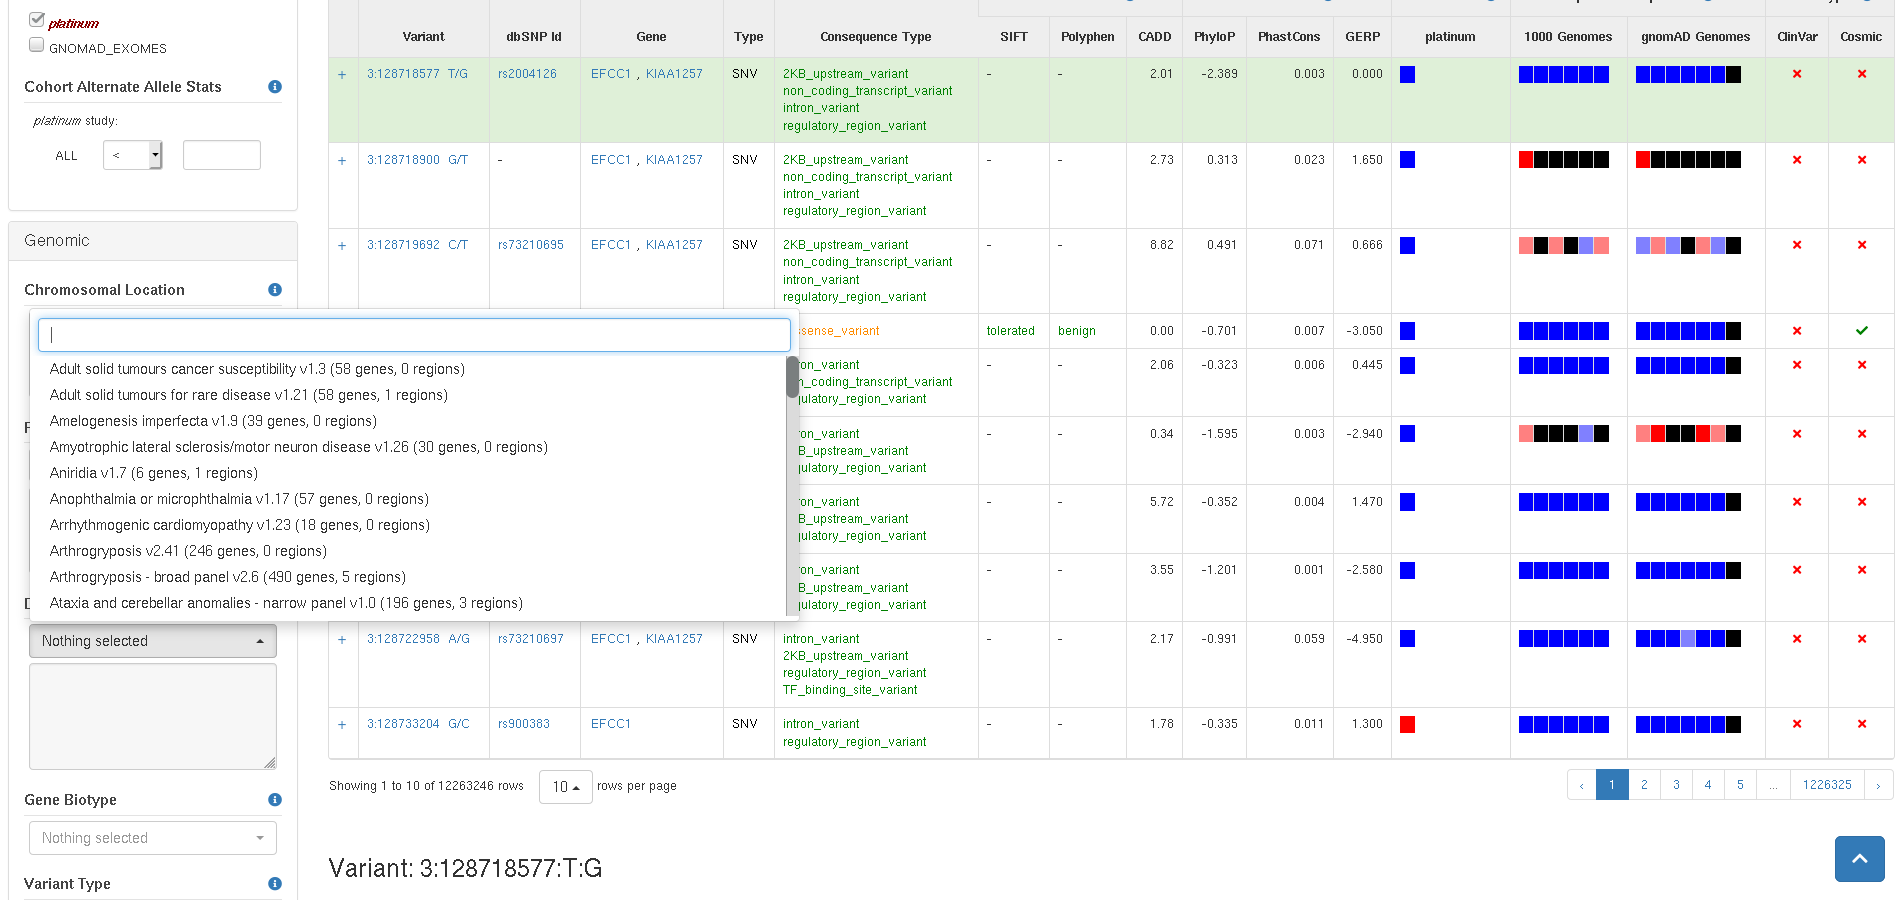
Task: Open the ALL comparison operator dropdown
Action: tap(132, 155)
